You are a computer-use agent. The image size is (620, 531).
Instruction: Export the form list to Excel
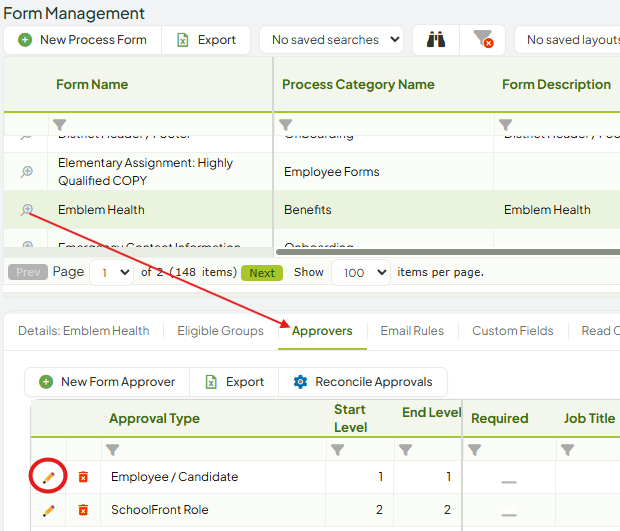click(x=206, y=40)
